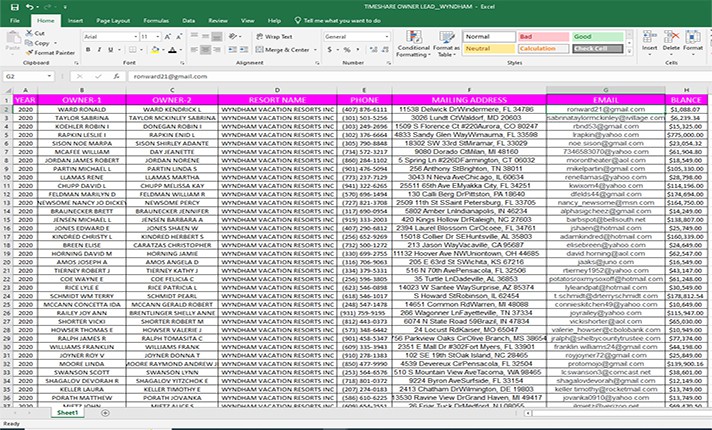Select the Format Painter tool
The height and width of the screenshot is (430, 712).
point(50,53)
